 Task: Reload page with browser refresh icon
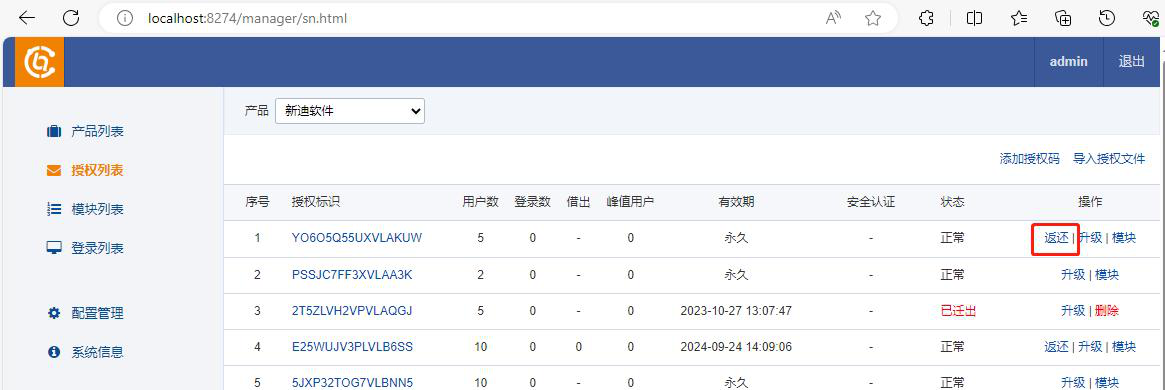coord(71,19)
